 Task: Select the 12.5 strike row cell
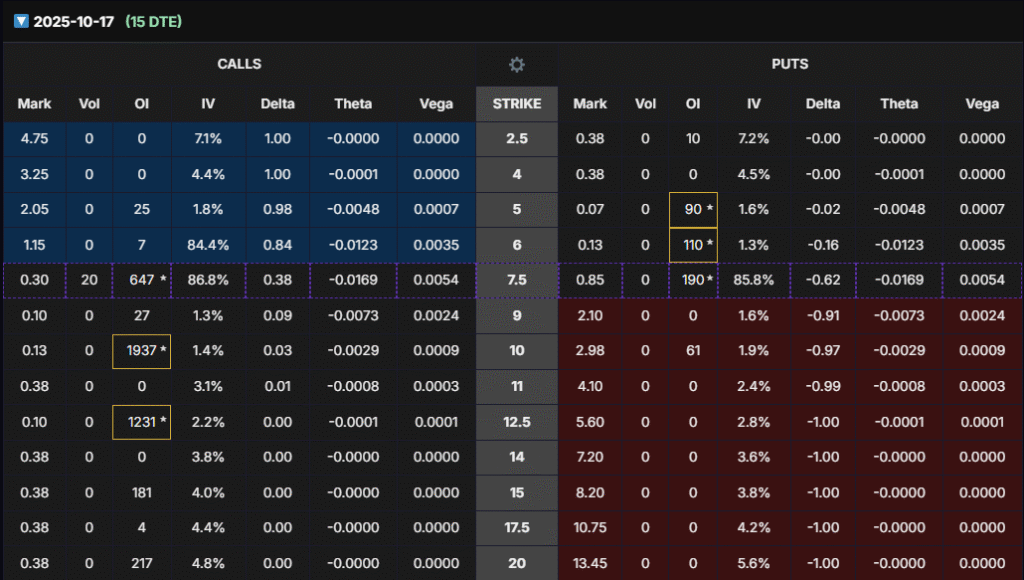tap(516, 422)
